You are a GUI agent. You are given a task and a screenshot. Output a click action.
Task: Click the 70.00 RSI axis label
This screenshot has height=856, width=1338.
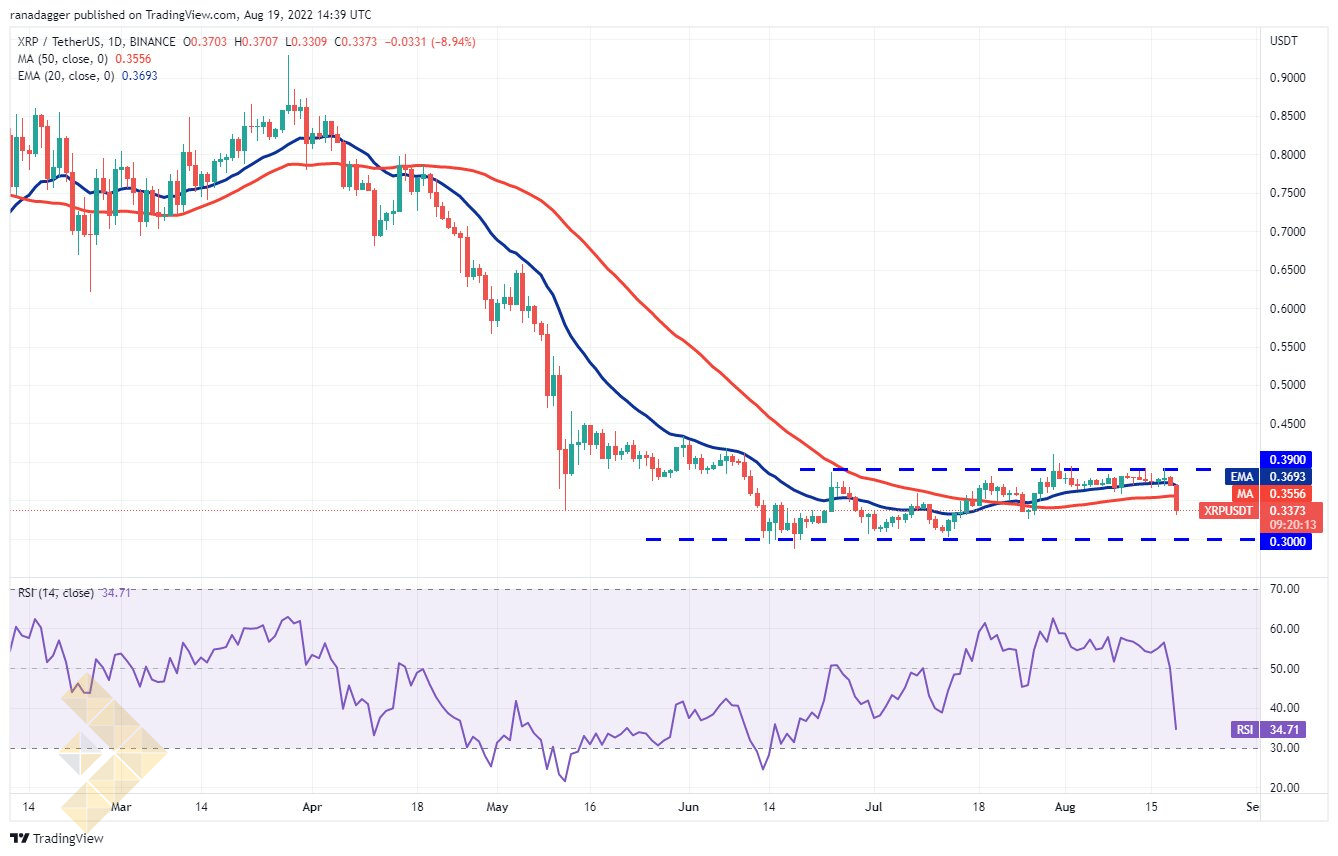(x=1284, y=590)
